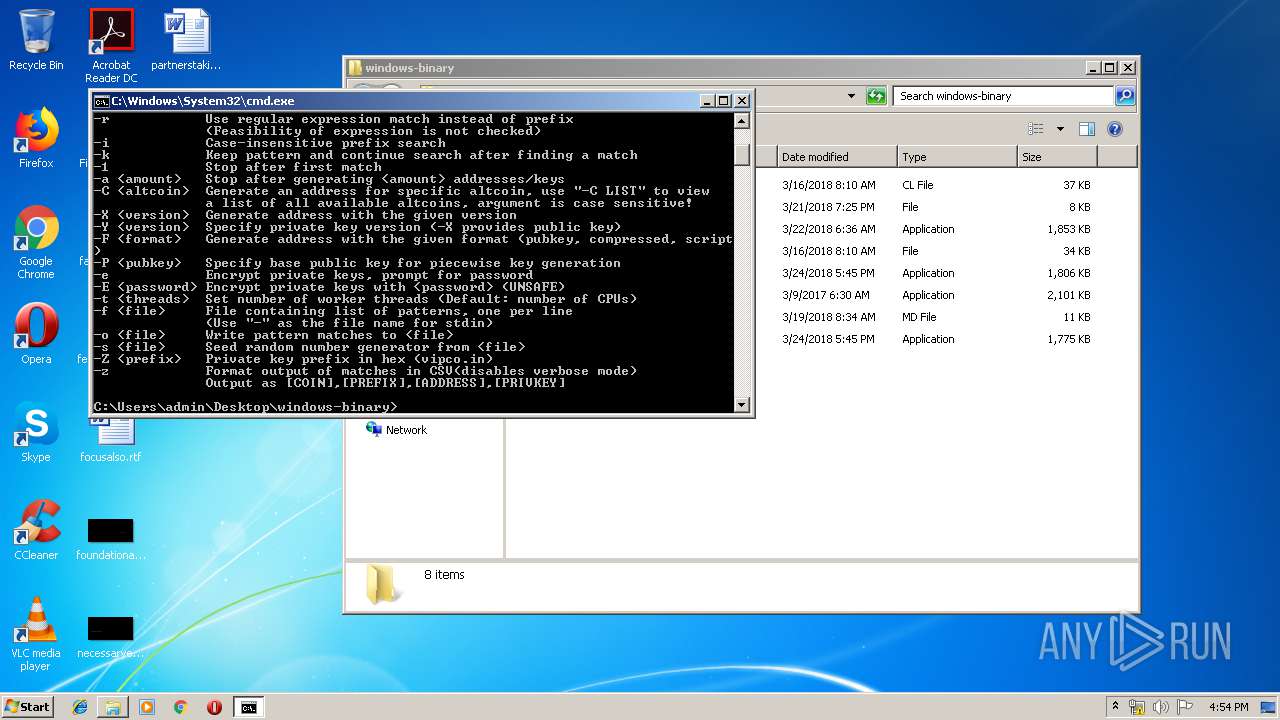Open Windows Media Player from taskbar

[x=147, y=707]
